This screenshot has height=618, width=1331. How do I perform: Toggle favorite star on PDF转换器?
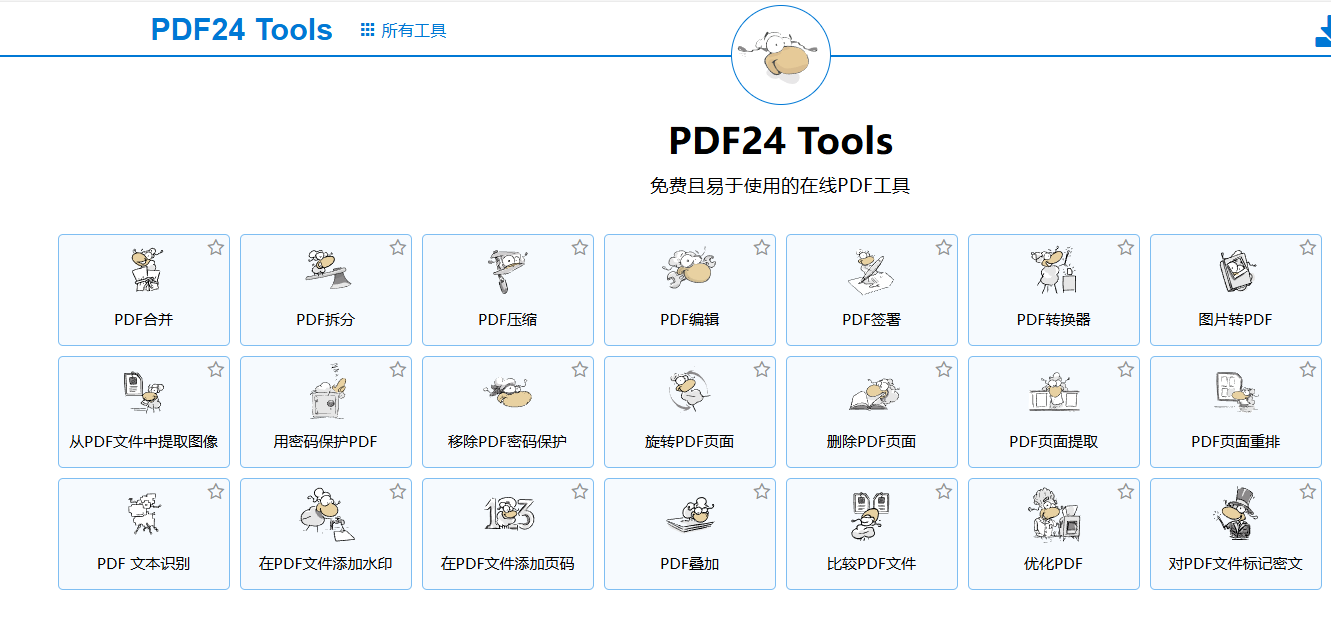point(1126,248)
